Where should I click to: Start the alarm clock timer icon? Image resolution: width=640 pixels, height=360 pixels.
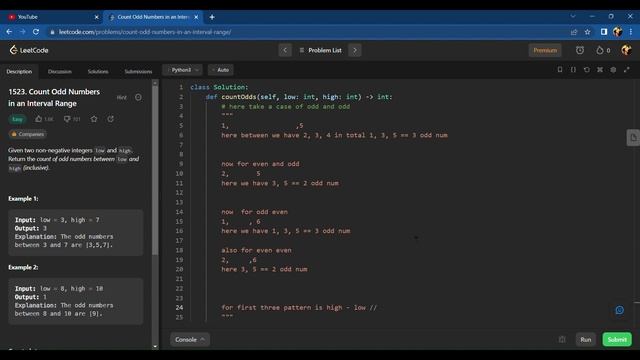click(580, 50)
